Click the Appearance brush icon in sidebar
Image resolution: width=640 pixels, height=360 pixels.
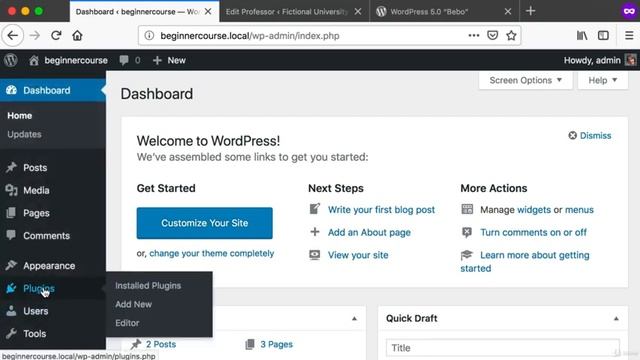[x=11, y=265]
